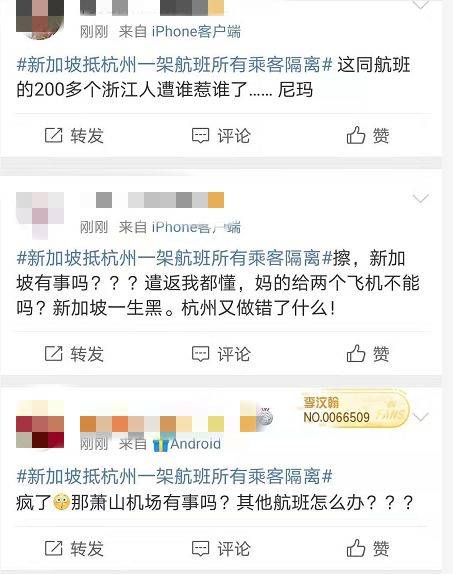The width and height of the screenshot is (453, 574).
Task: Tap 转发 label under first post
Action: (x=87, y=136)
